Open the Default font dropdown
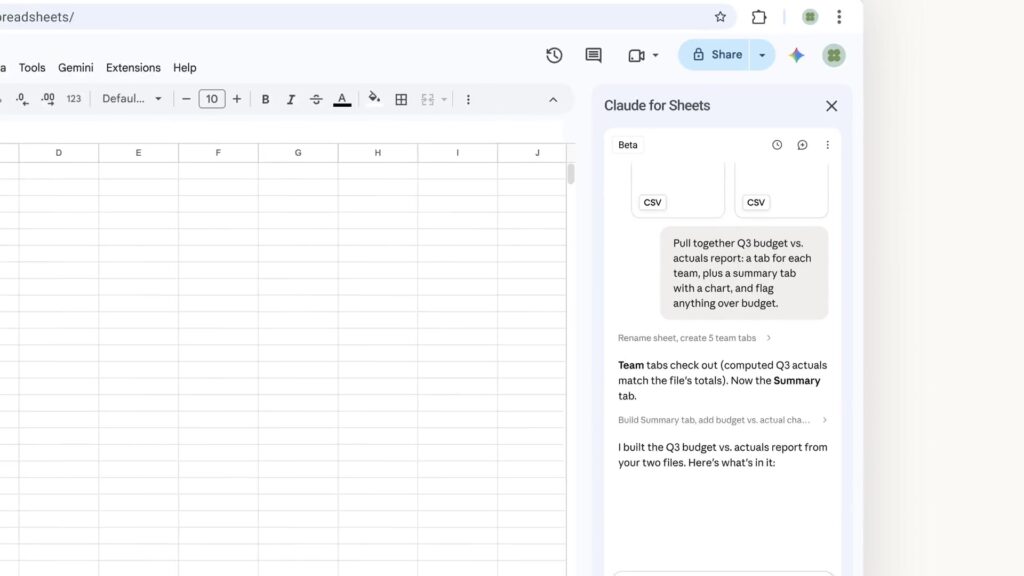Image resolution: width=1024 pixels, height=576 pixels. click(131, 99)
